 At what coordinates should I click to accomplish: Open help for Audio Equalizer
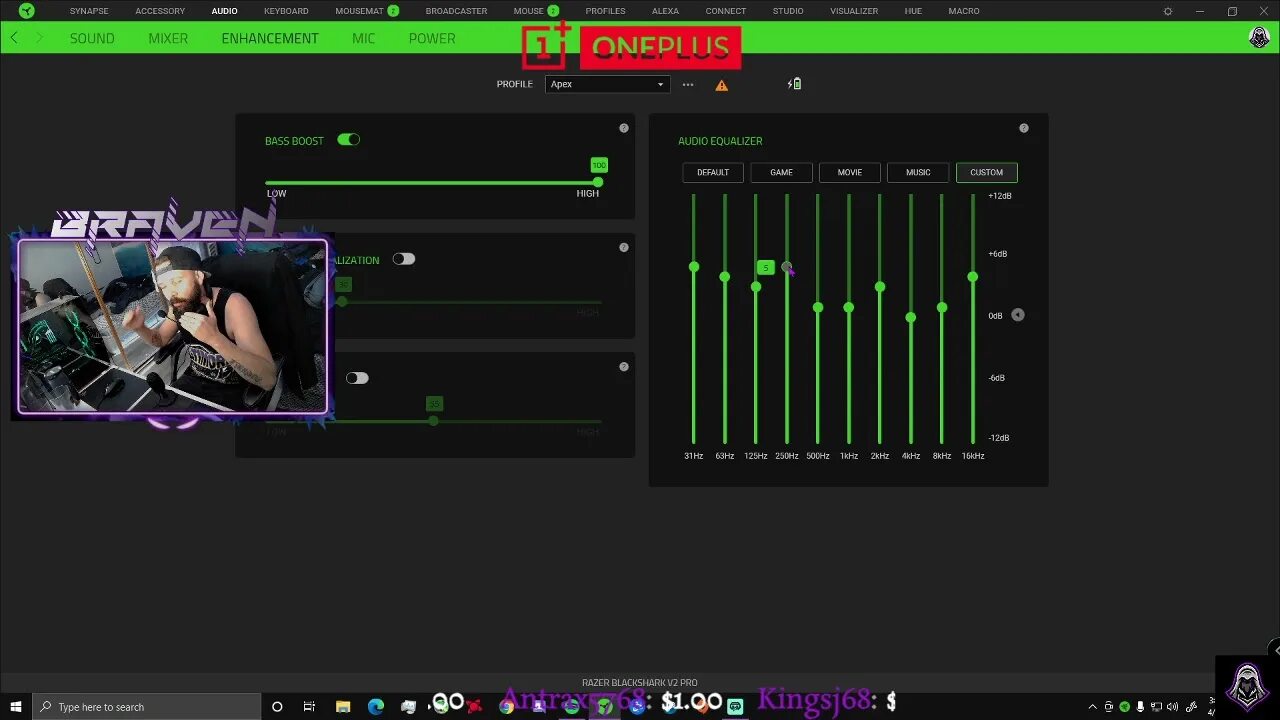1024,128
